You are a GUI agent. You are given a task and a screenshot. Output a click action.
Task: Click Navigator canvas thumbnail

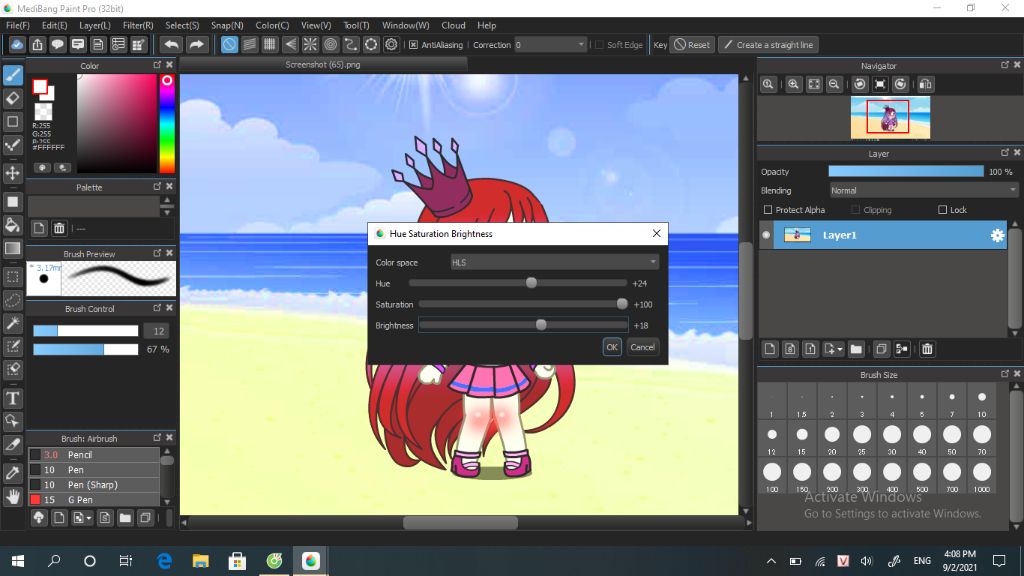890,118
